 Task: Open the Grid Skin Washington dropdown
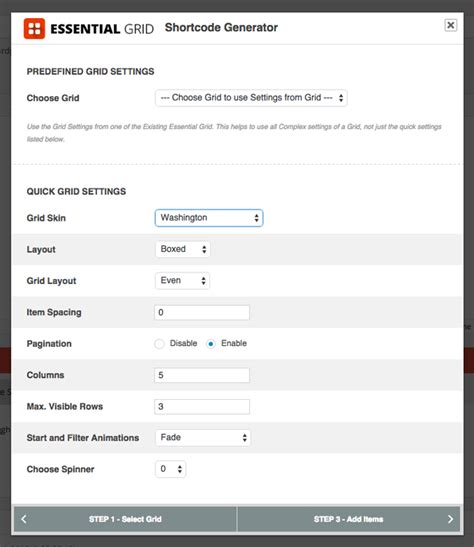coord(209,218)
